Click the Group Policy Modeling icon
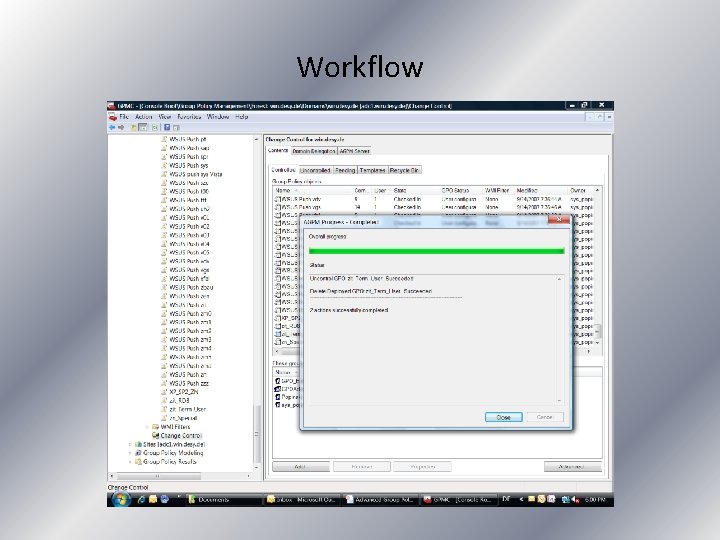Image resolution: width=720 pixels, height=540 pixels. pyautogui.click(x=138, y=453)
